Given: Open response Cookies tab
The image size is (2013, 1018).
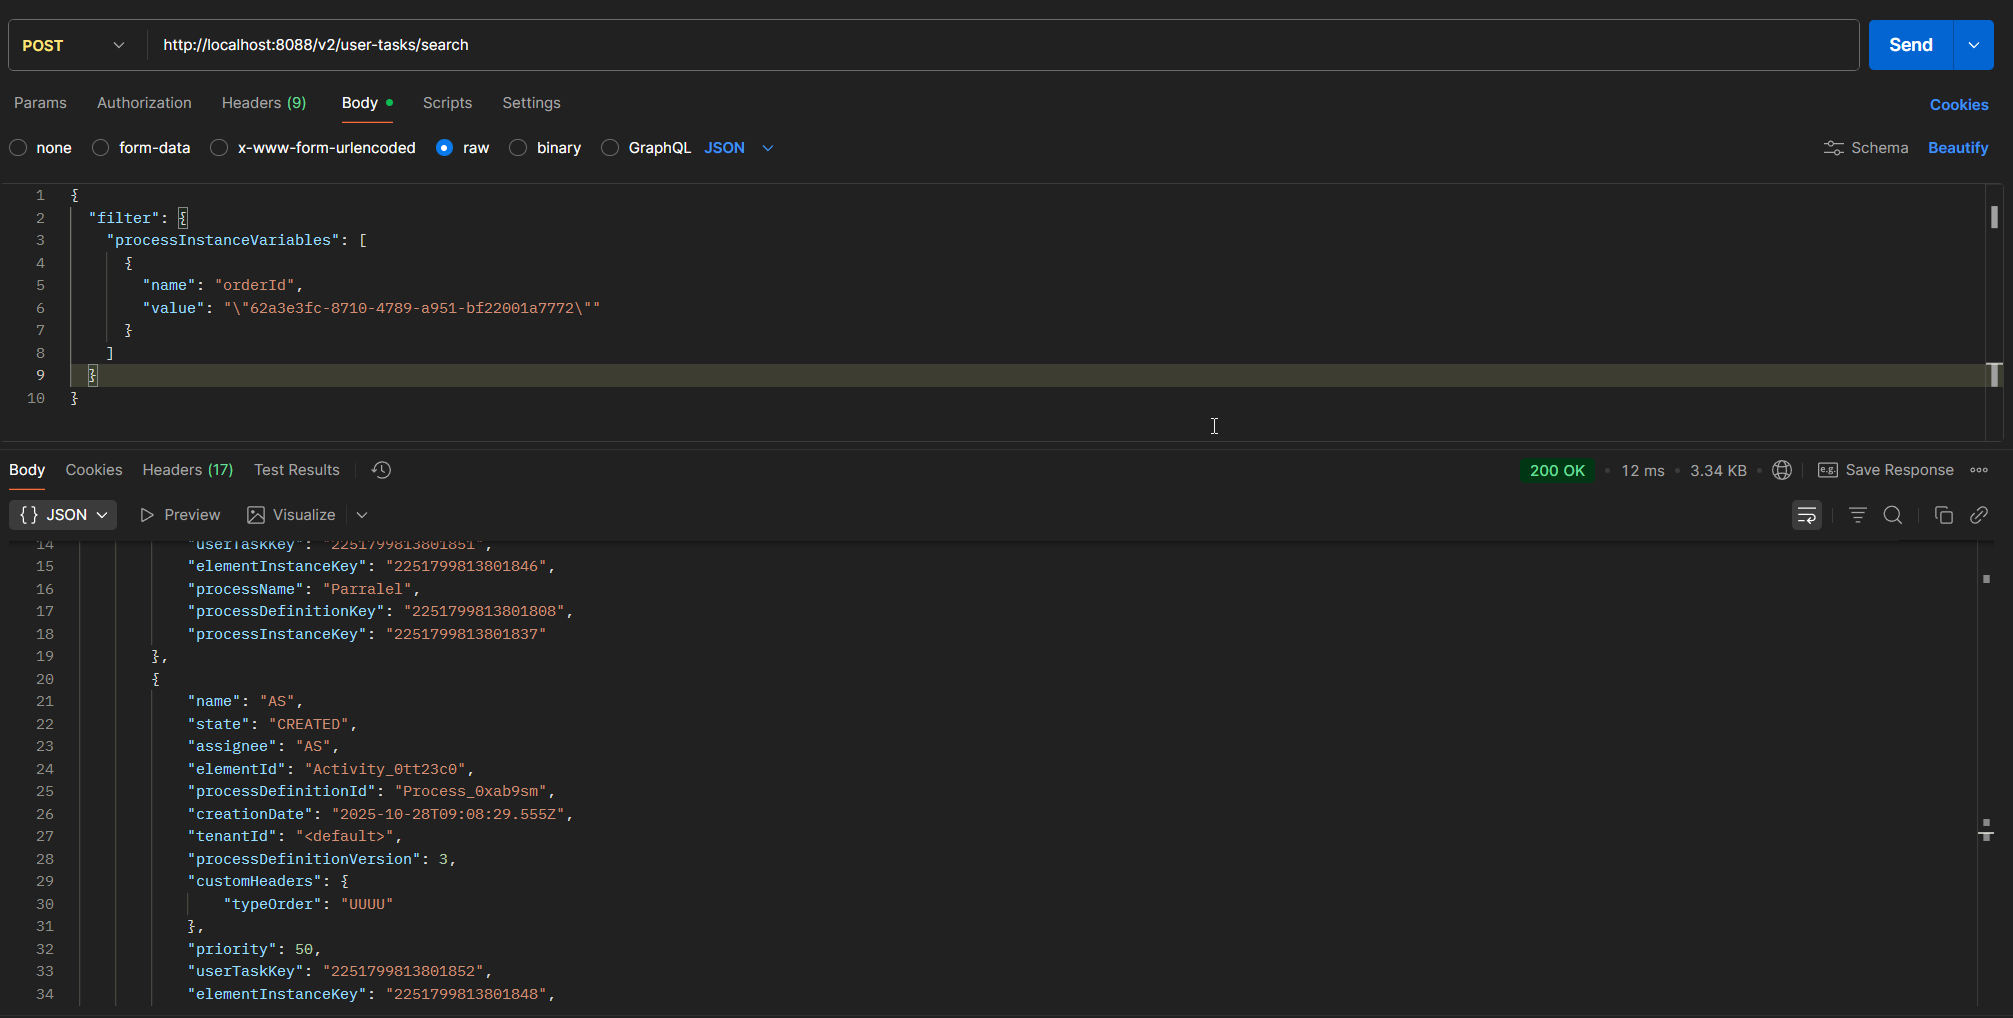Looking at the screenshot, I should [94, 470].
